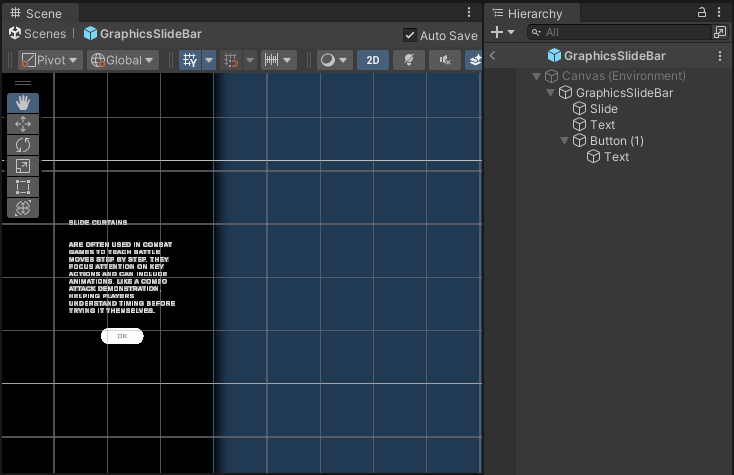The height and width of the screenshot is (475, 734).
Task: Select the Move tool
Action: 23,124
